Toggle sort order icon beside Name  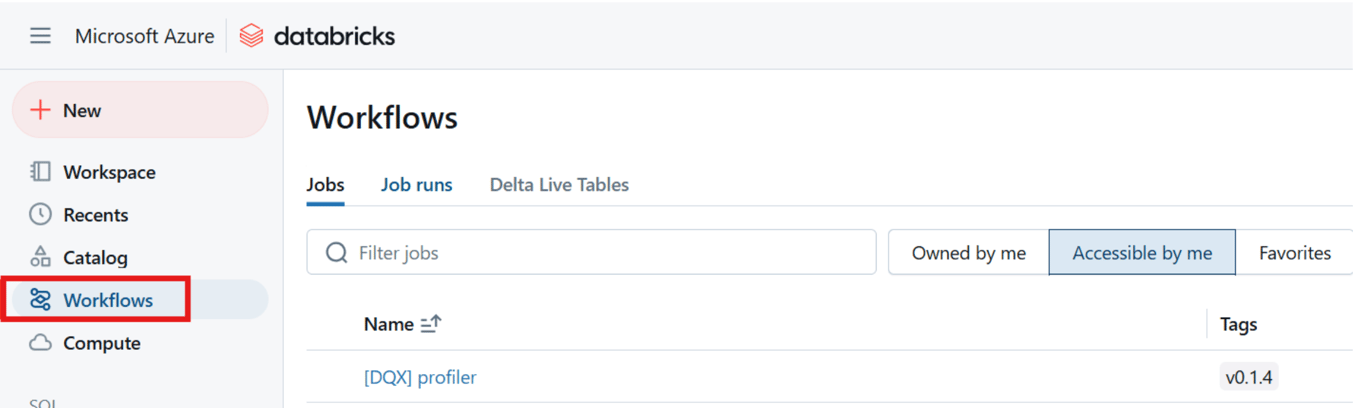click(431, 324)
